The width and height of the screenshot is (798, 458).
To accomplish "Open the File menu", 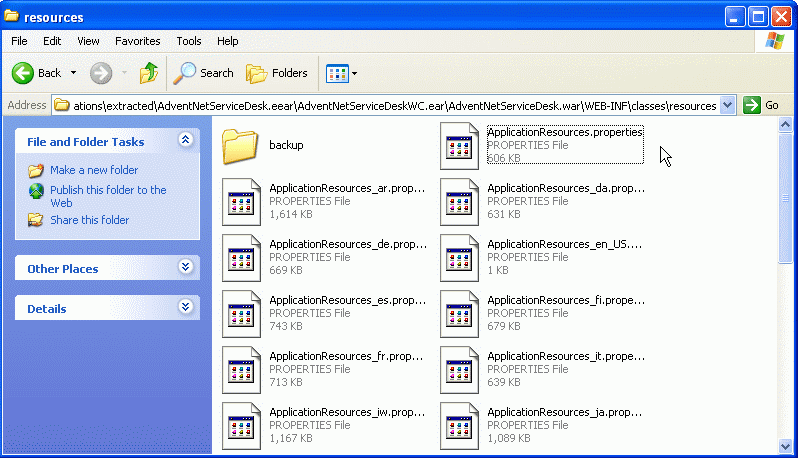I will [x=19, y=41].
